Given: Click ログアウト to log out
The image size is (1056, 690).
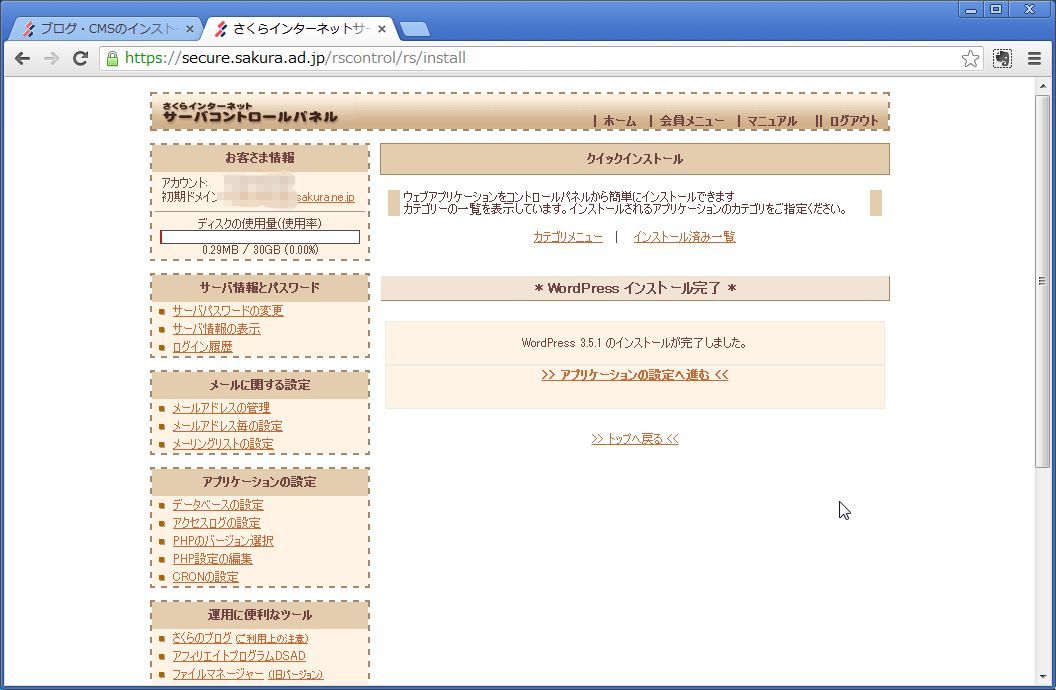Looking at the screenshot, I should tap(853, 121).
